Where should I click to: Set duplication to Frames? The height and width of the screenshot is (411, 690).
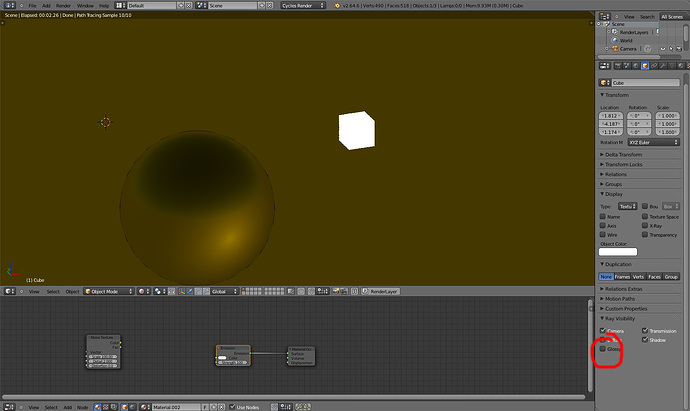coord(622,276)
